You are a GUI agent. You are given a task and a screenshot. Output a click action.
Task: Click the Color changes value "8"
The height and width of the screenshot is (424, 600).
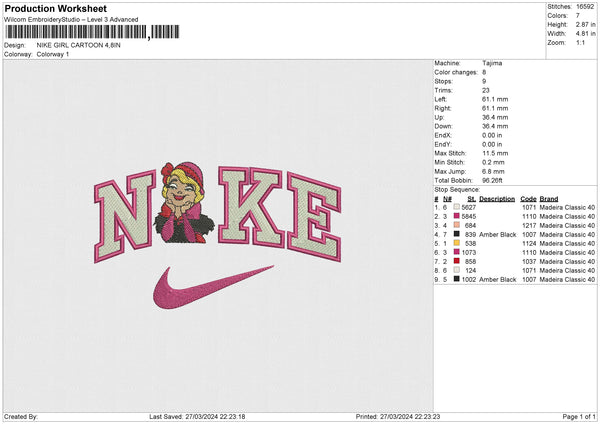click(x=484, y=72)
